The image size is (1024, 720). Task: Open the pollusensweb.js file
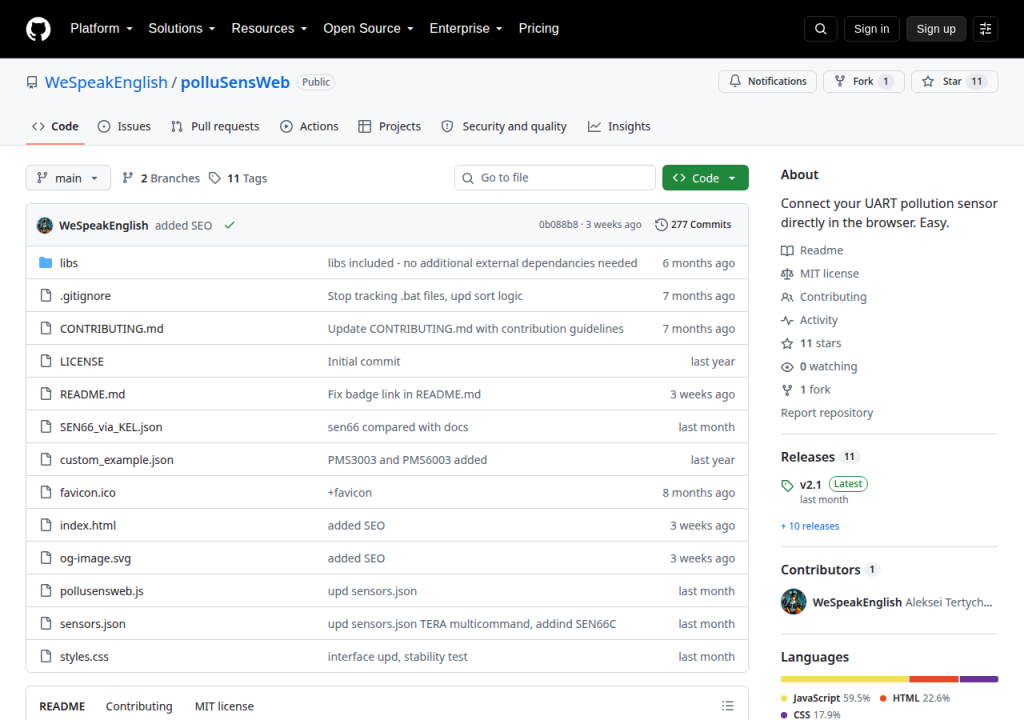(x=101, y=591)
